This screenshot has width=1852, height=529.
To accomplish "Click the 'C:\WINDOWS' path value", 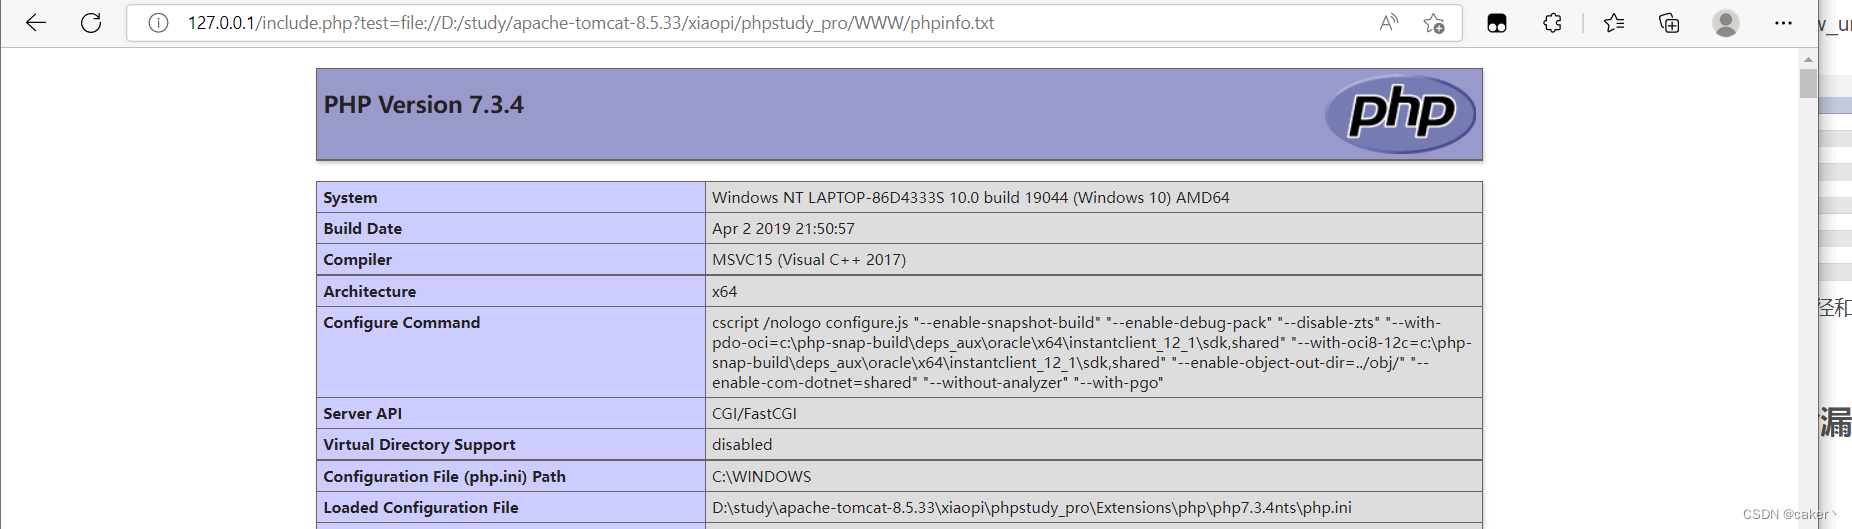I will 762,477.
